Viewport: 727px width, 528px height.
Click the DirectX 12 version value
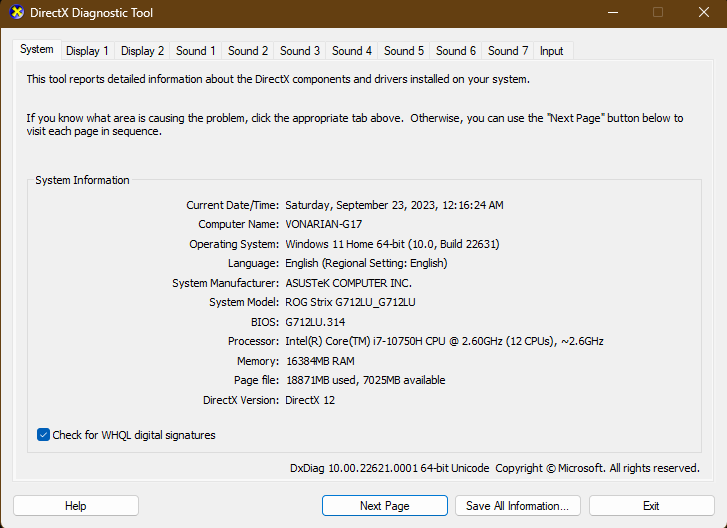click(x=310, y=400)
